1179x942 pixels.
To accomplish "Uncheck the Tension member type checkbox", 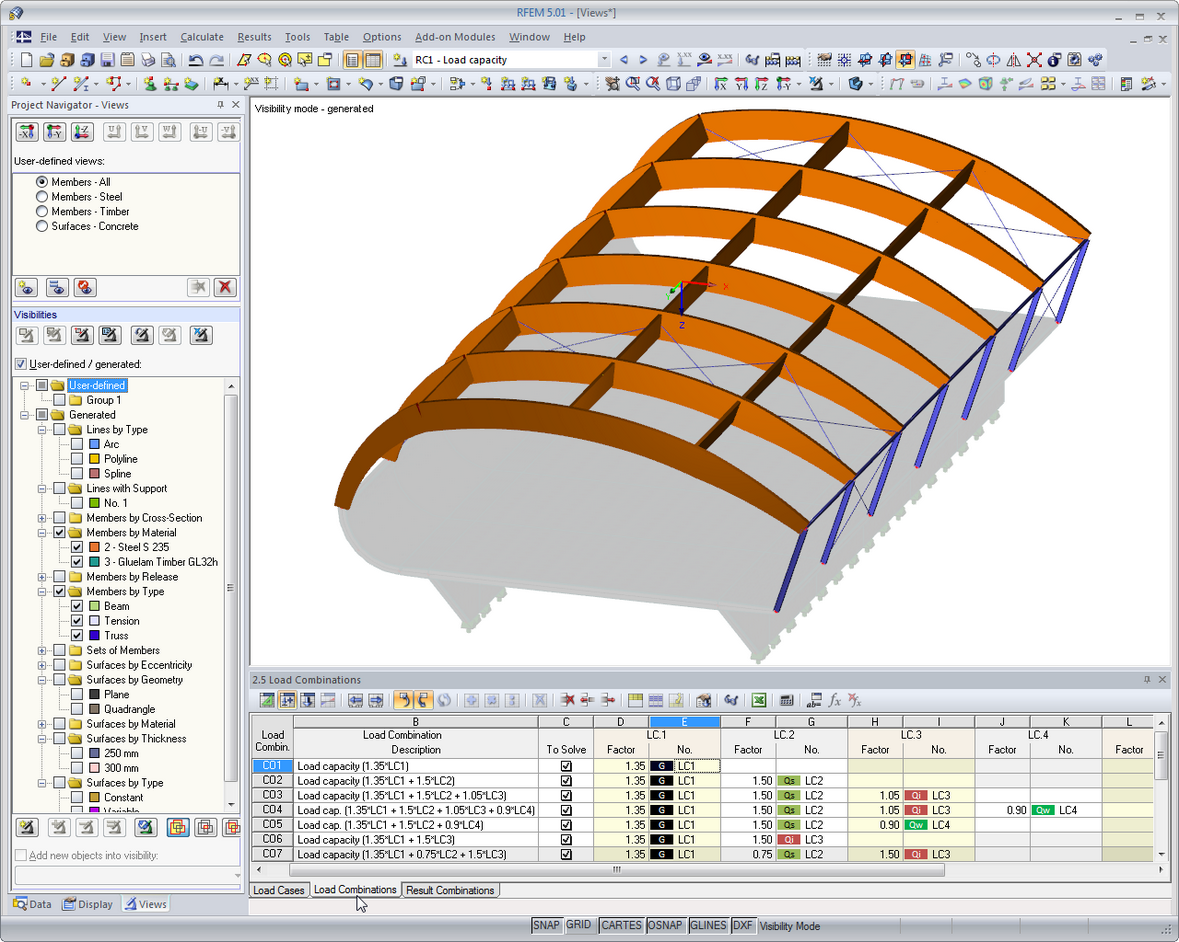I will (77, 621).
